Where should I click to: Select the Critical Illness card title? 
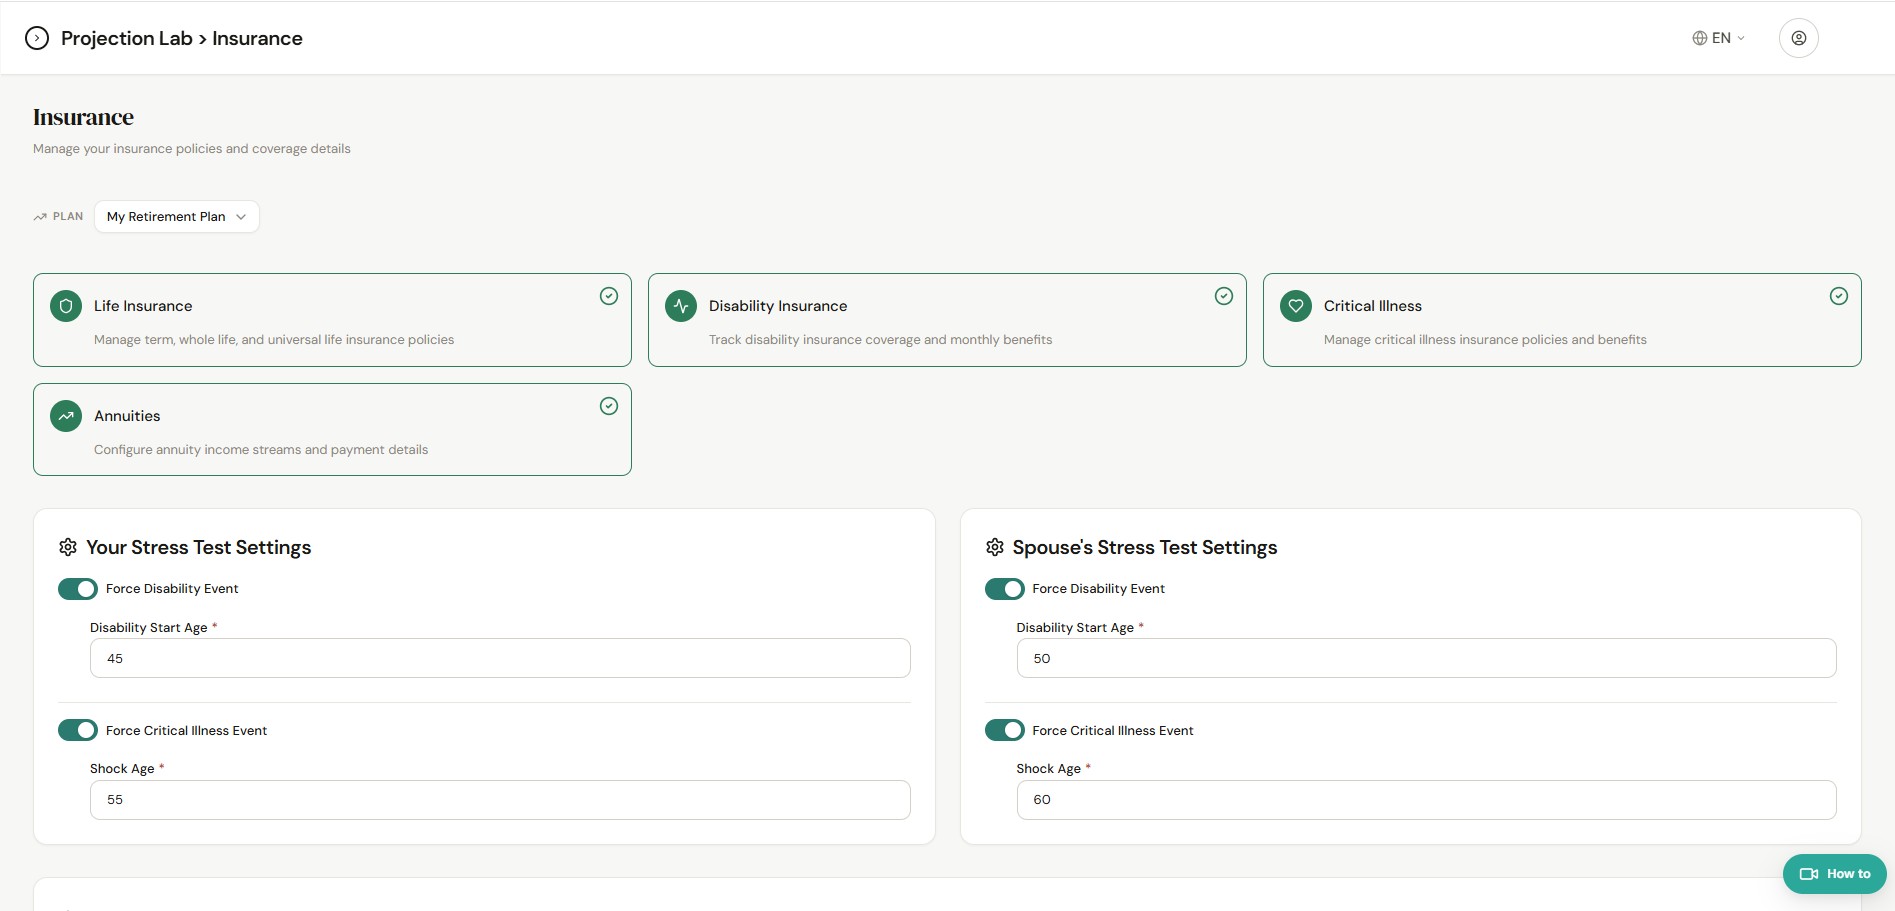click(x=1373, y=306)
